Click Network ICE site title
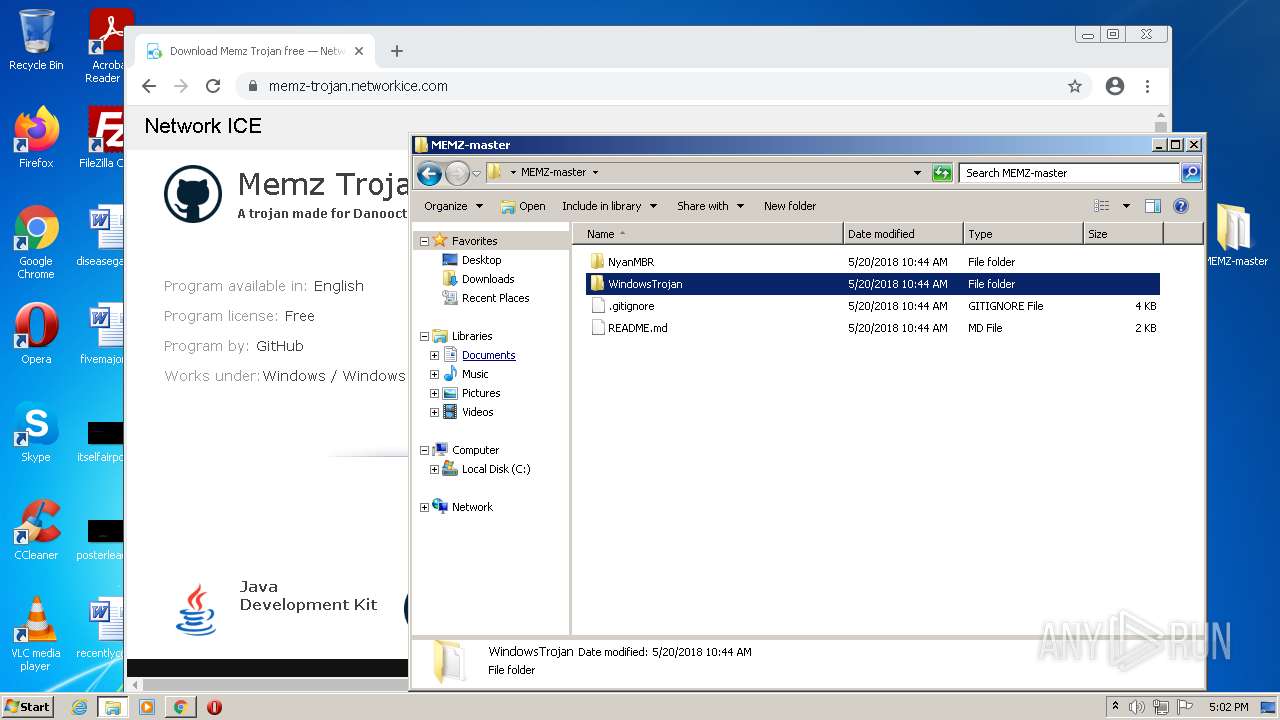This screenshot has height=720, width=1280. [203, 126]
